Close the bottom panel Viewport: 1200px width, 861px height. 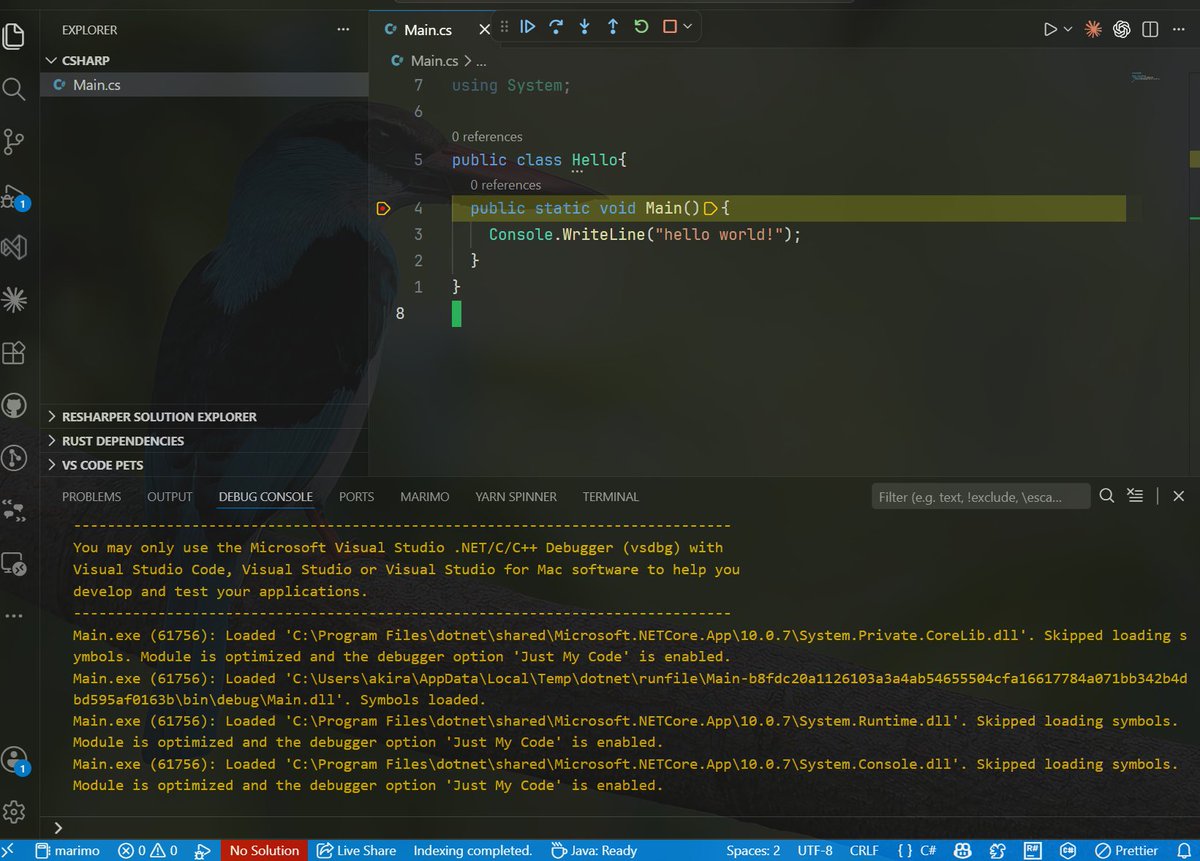pos(1179,496)
